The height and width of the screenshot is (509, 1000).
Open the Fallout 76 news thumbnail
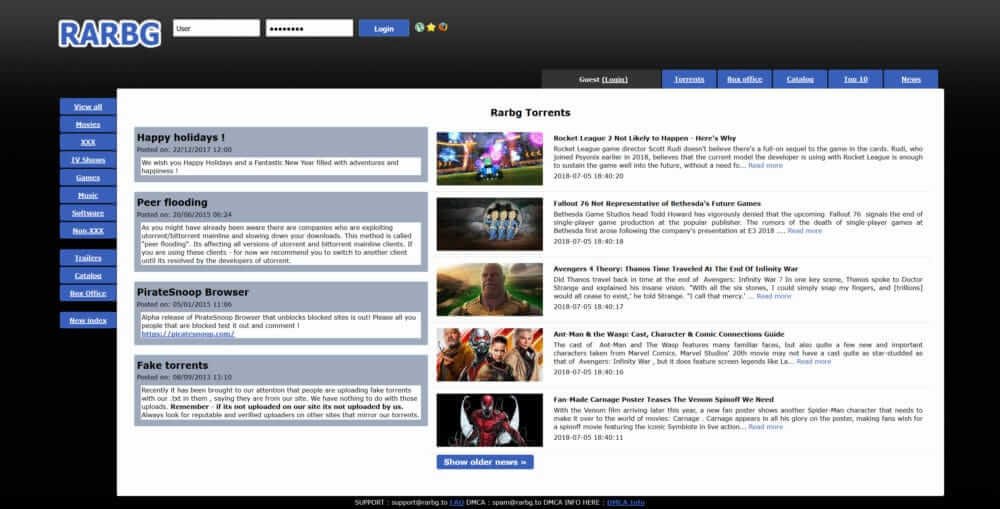489,224
